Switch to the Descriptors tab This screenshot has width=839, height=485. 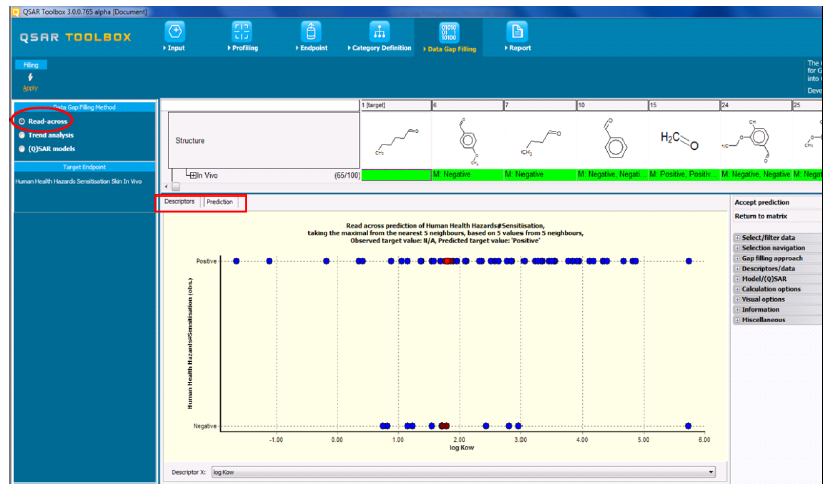tap(179, 202)
